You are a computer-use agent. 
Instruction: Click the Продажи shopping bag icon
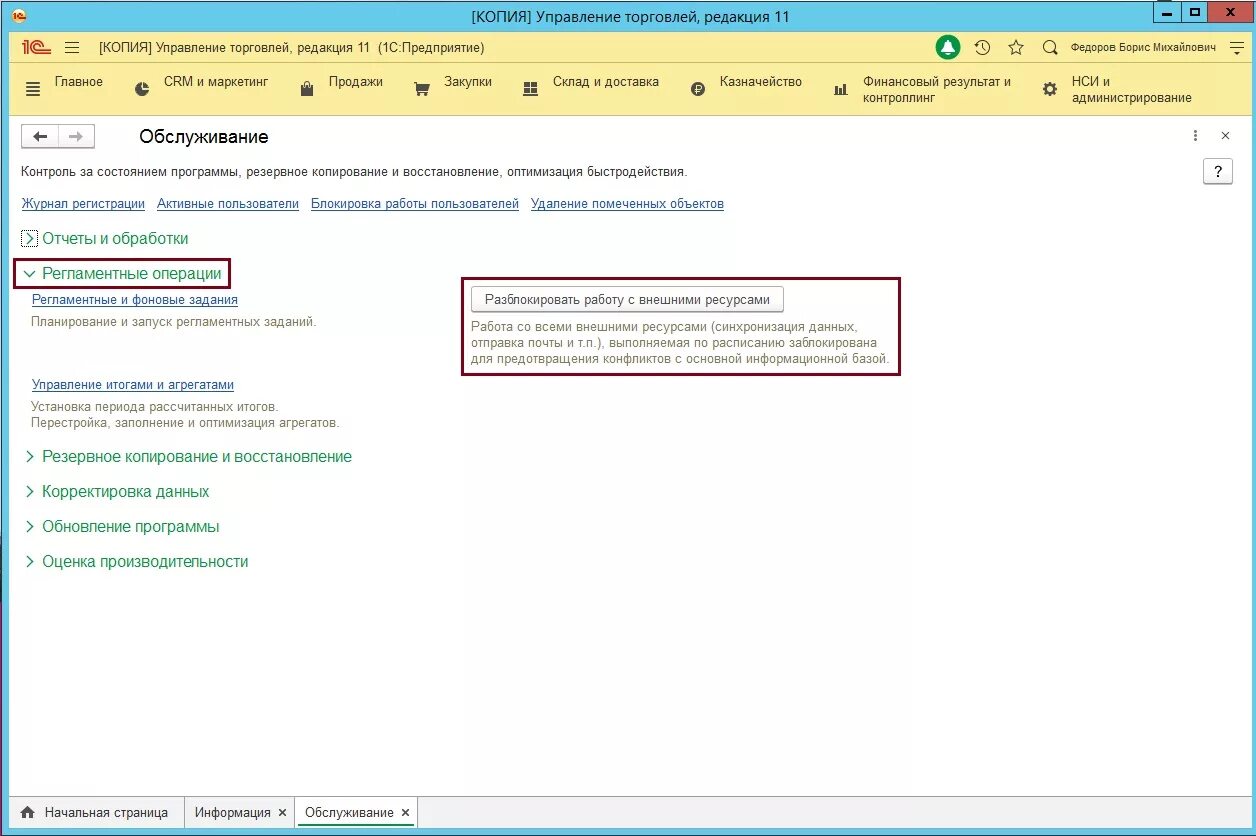click(x=307, y=89)
